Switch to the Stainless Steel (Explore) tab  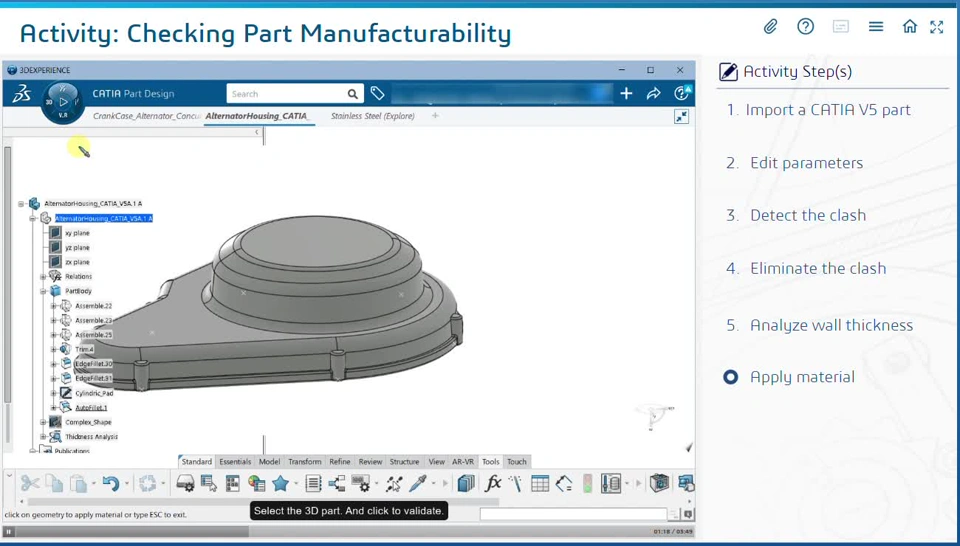click(373, 116)
